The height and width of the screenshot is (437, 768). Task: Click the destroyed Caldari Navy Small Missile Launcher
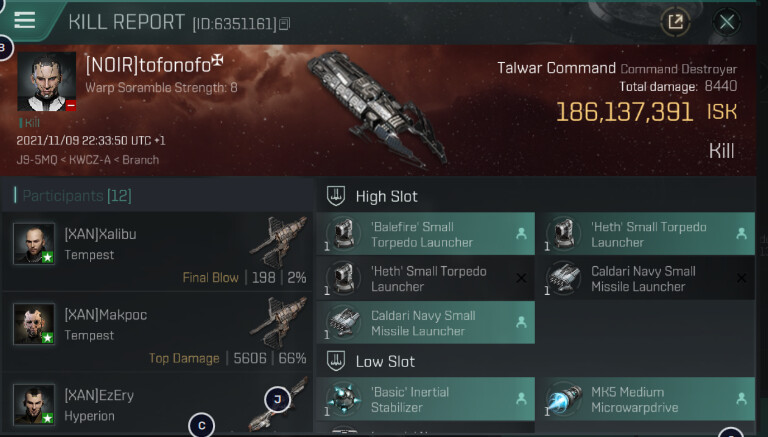[x=645, y=279]
